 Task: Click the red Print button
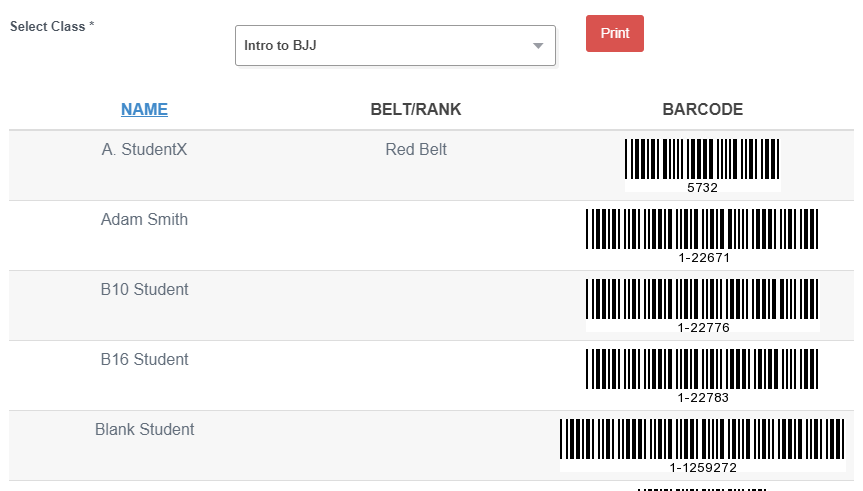tap(614, 34)
